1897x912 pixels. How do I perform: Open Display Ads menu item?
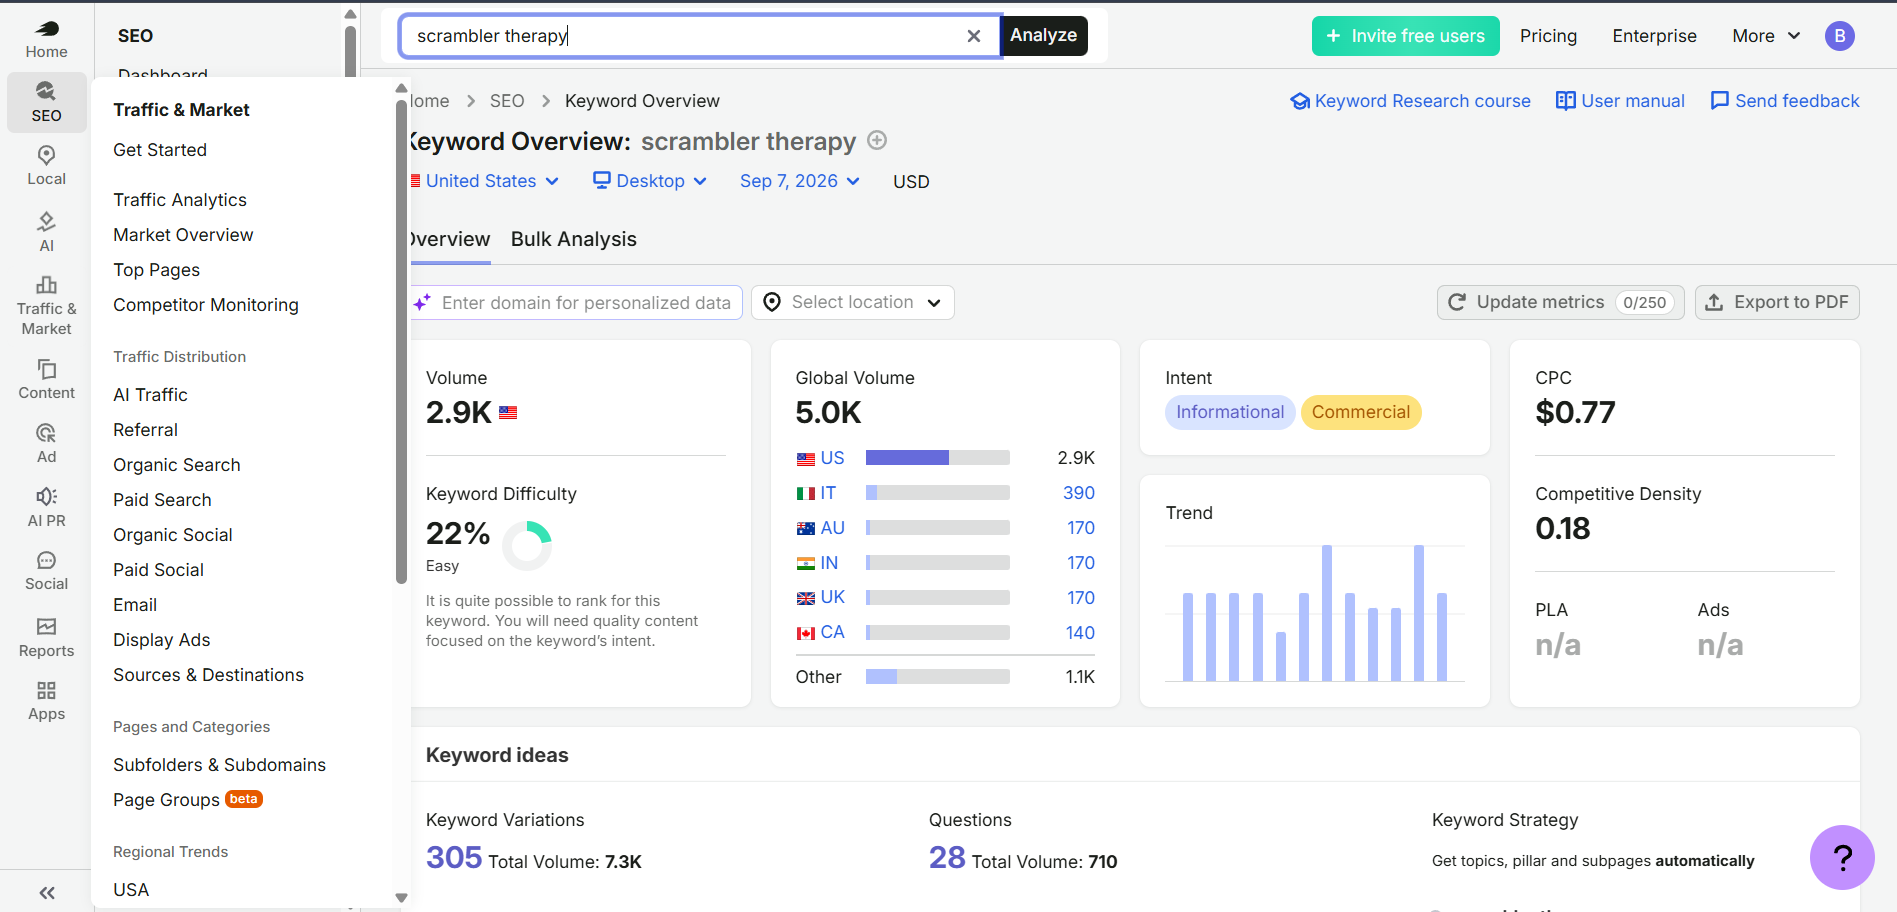[161, 640]
